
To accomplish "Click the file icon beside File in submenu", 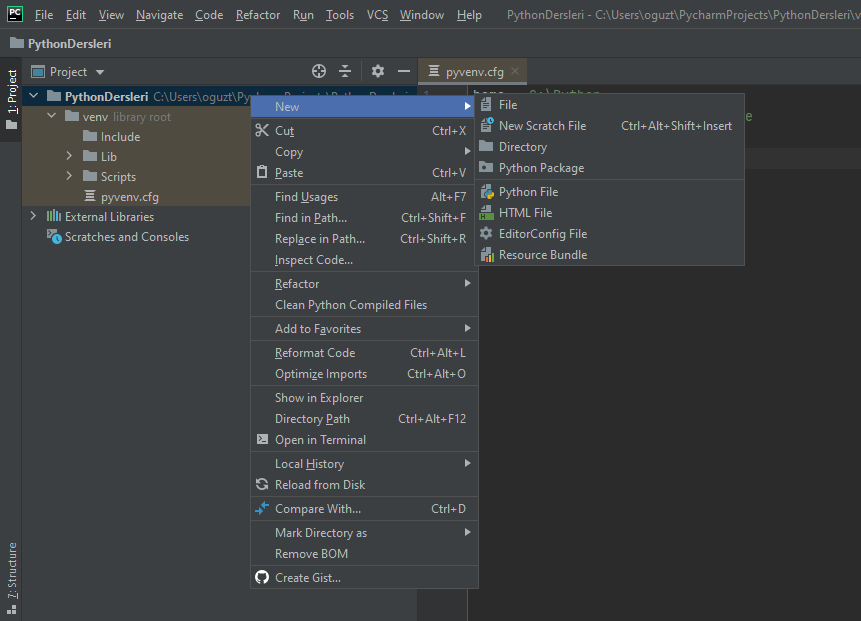I will pyautogui.click(x=486, y=104).
